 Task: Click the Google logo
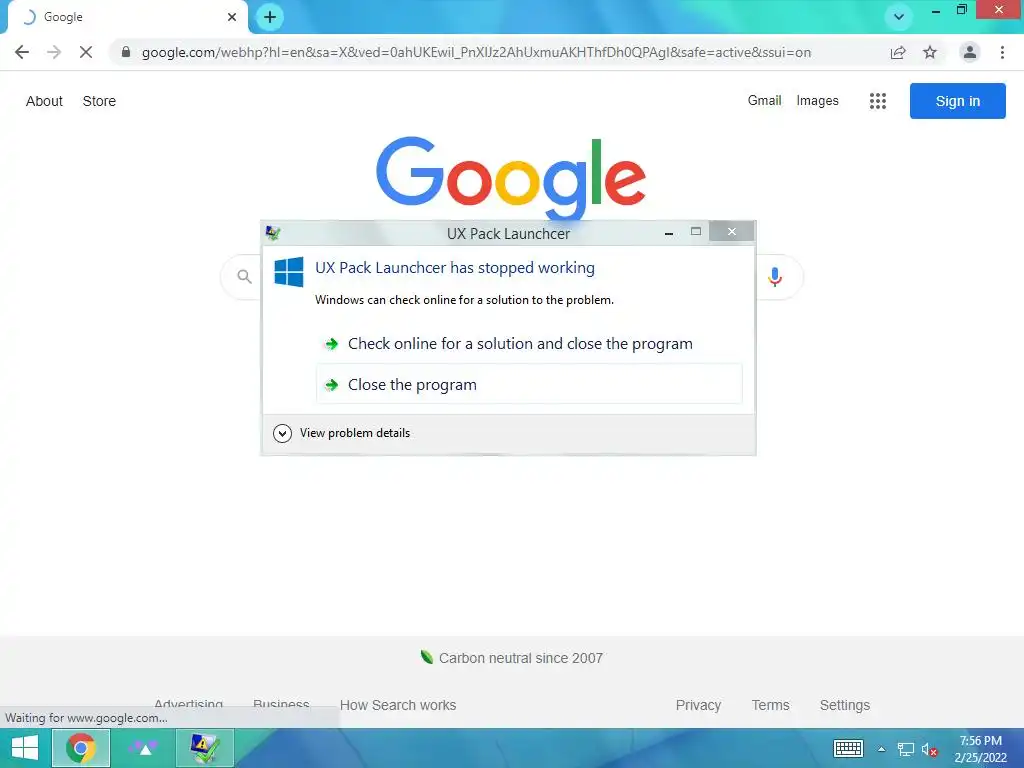click(511, 178)
